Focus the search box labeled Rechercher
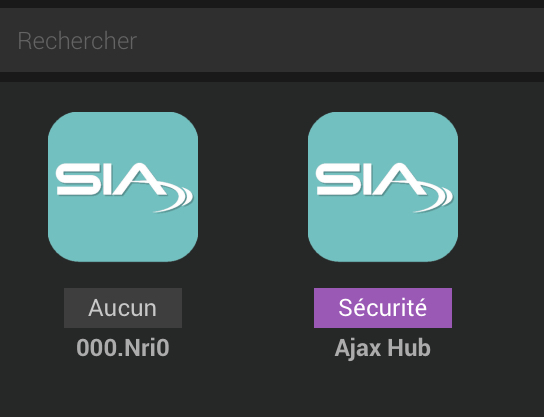This screenshot has width=544, height=417. (272, 40)
